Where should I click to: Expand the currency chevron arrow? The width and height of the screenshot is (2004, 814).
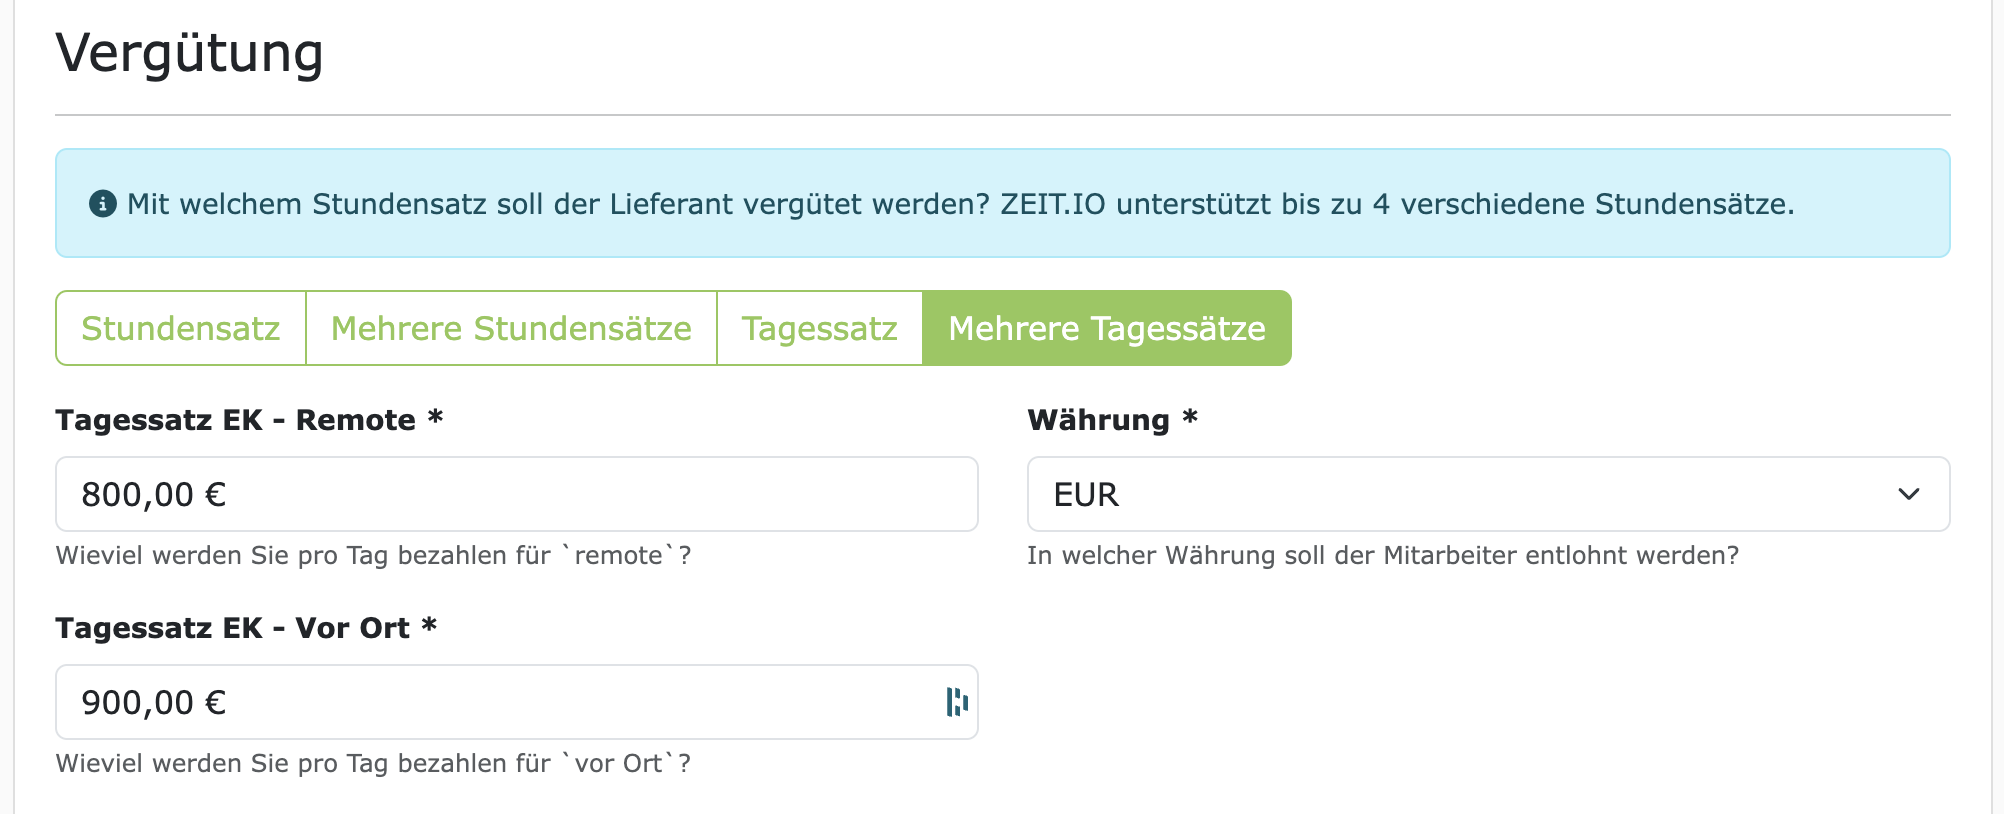[1908, 494]
